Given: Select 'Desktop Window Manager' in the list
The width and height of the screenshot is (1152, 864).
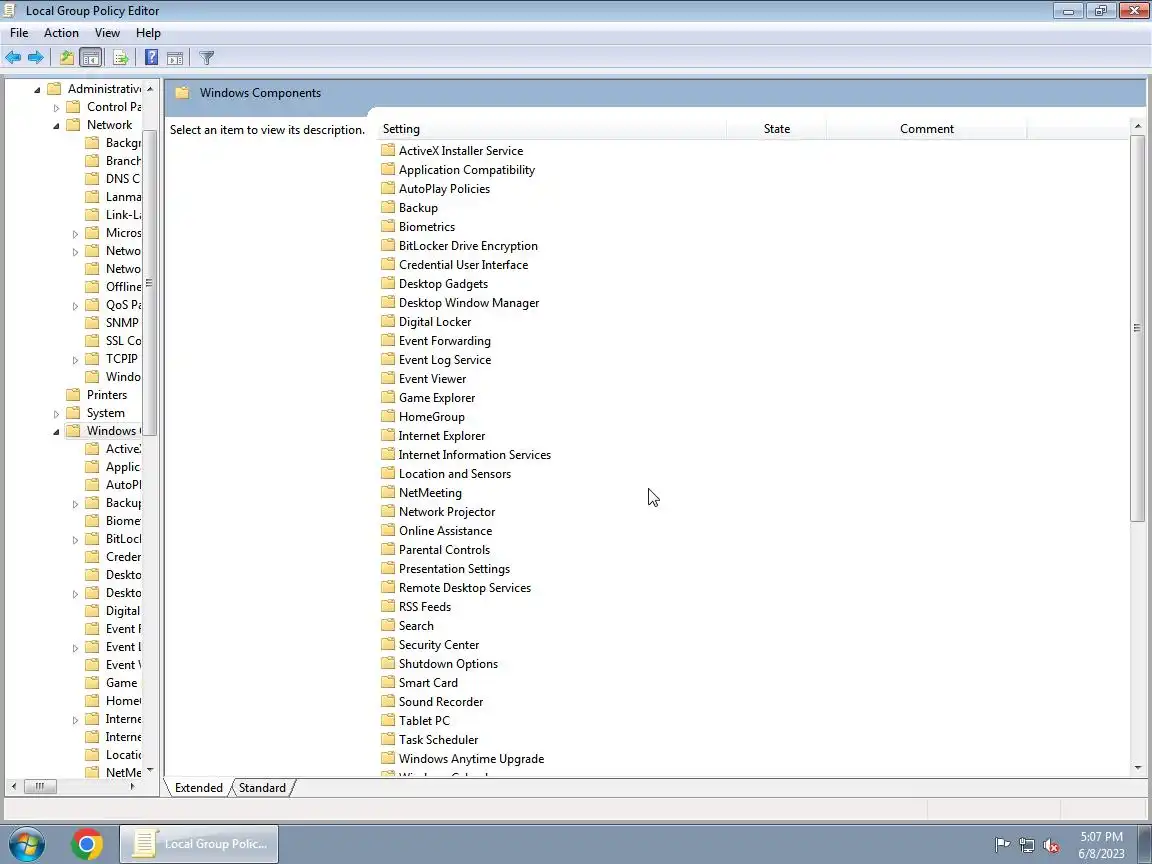Looking at the screenshot, I should 469,303.
